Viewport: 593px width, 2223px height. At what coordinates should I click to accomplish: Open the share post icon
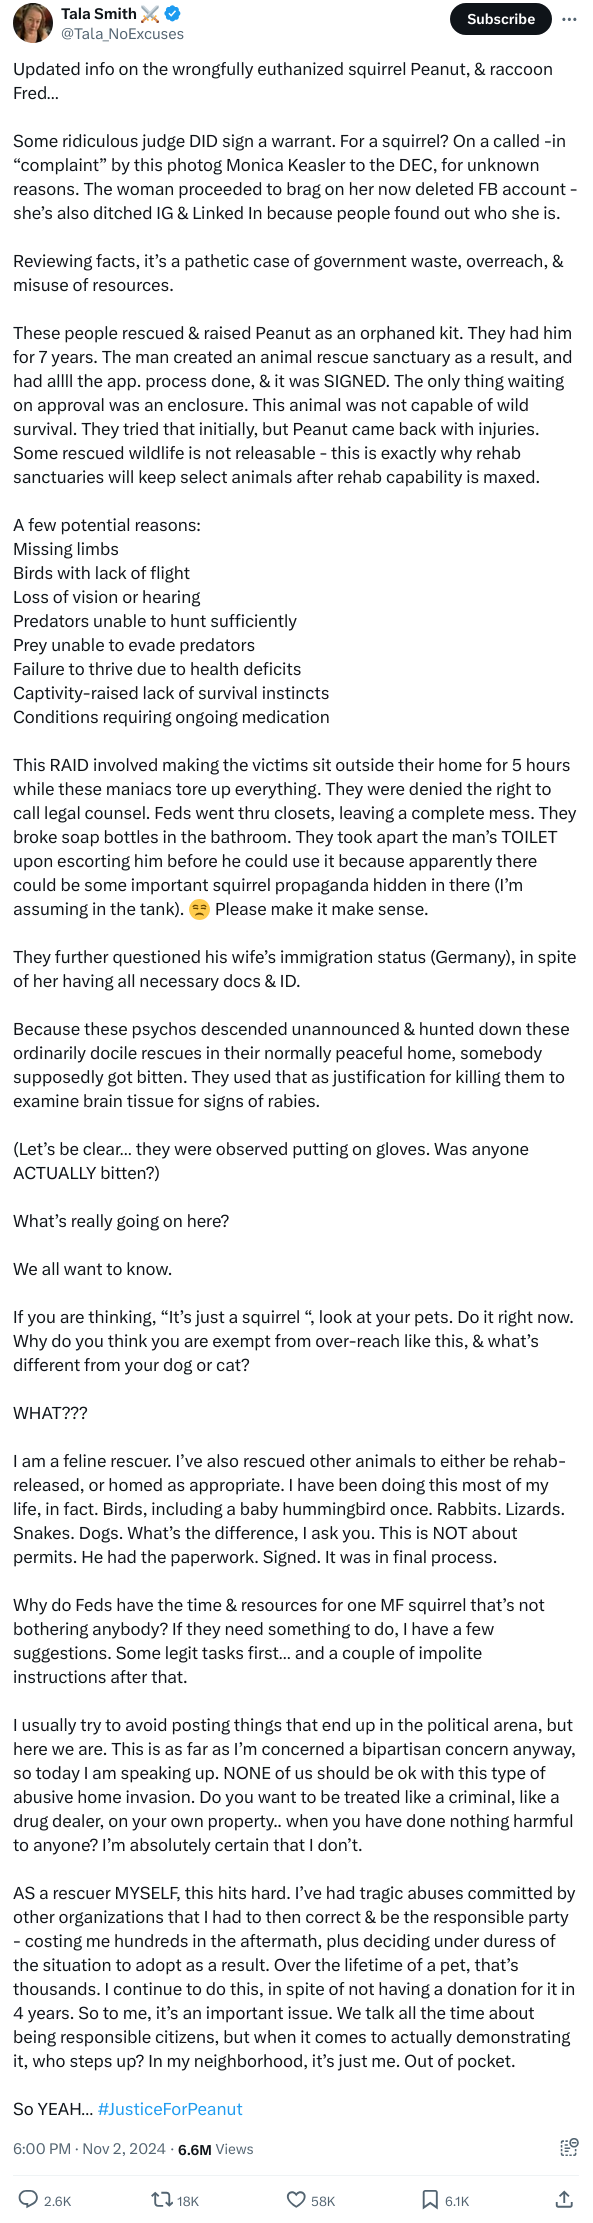[x=564, y=2200]
